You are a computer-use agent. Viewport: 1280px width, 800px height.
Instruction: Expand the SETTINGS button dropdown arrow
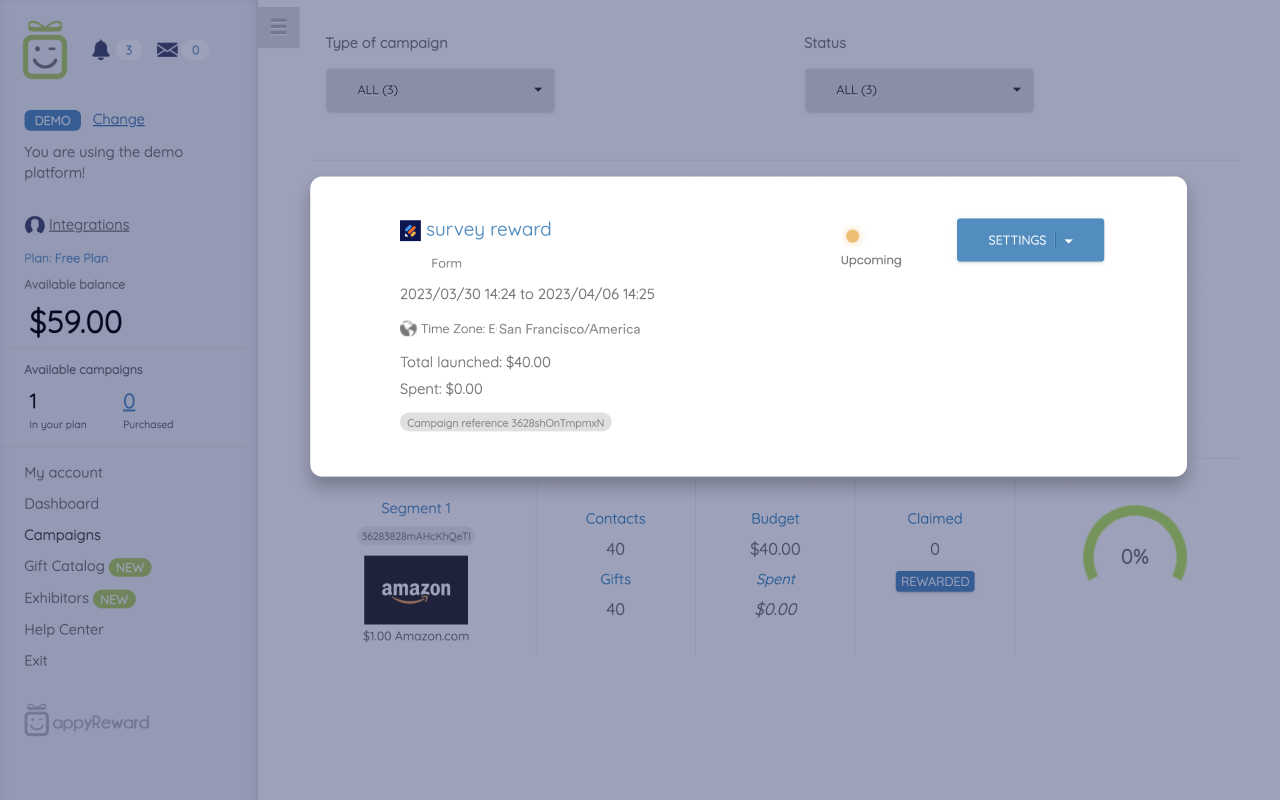(1068, 240)
